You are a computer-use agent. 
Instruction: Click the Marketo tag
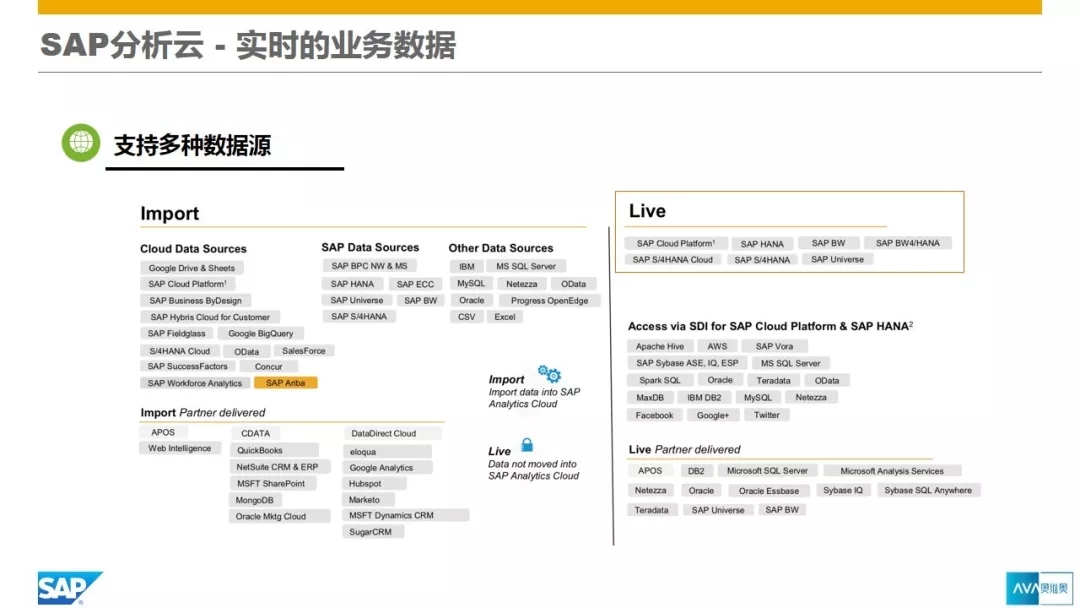coord(368,500)
